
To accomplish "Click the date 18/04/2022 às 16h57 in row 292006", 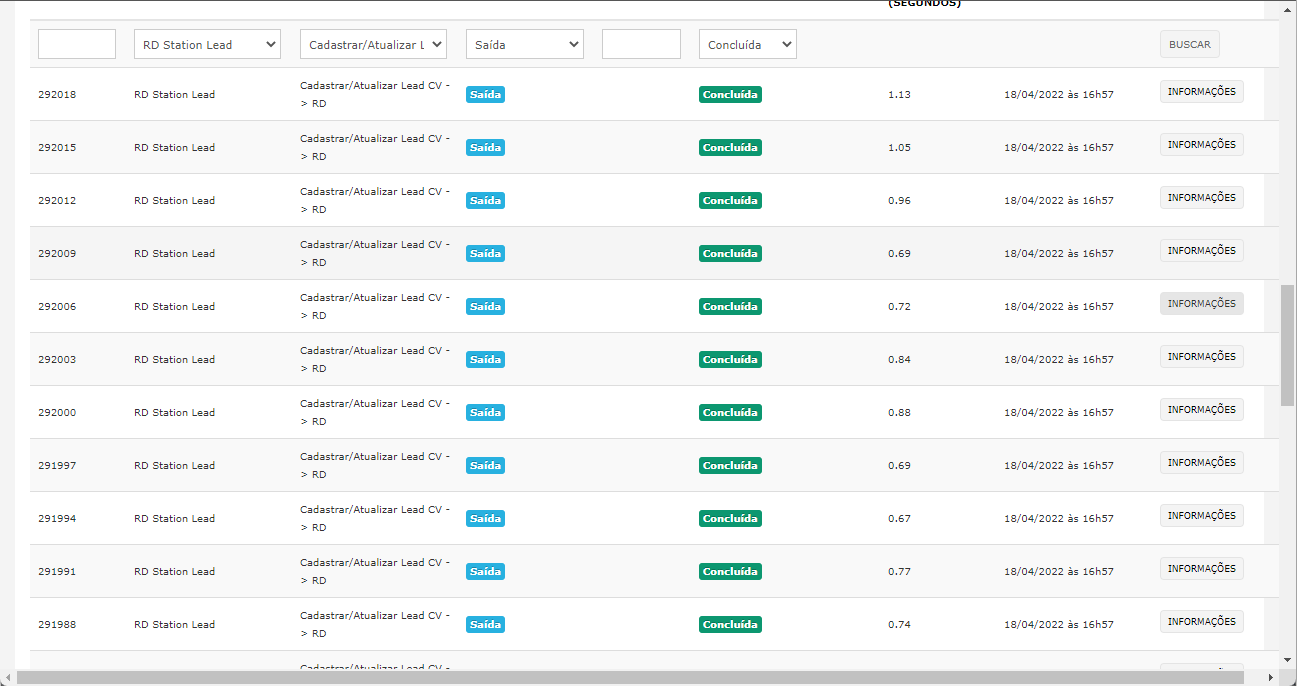I will coord(1059,307).
